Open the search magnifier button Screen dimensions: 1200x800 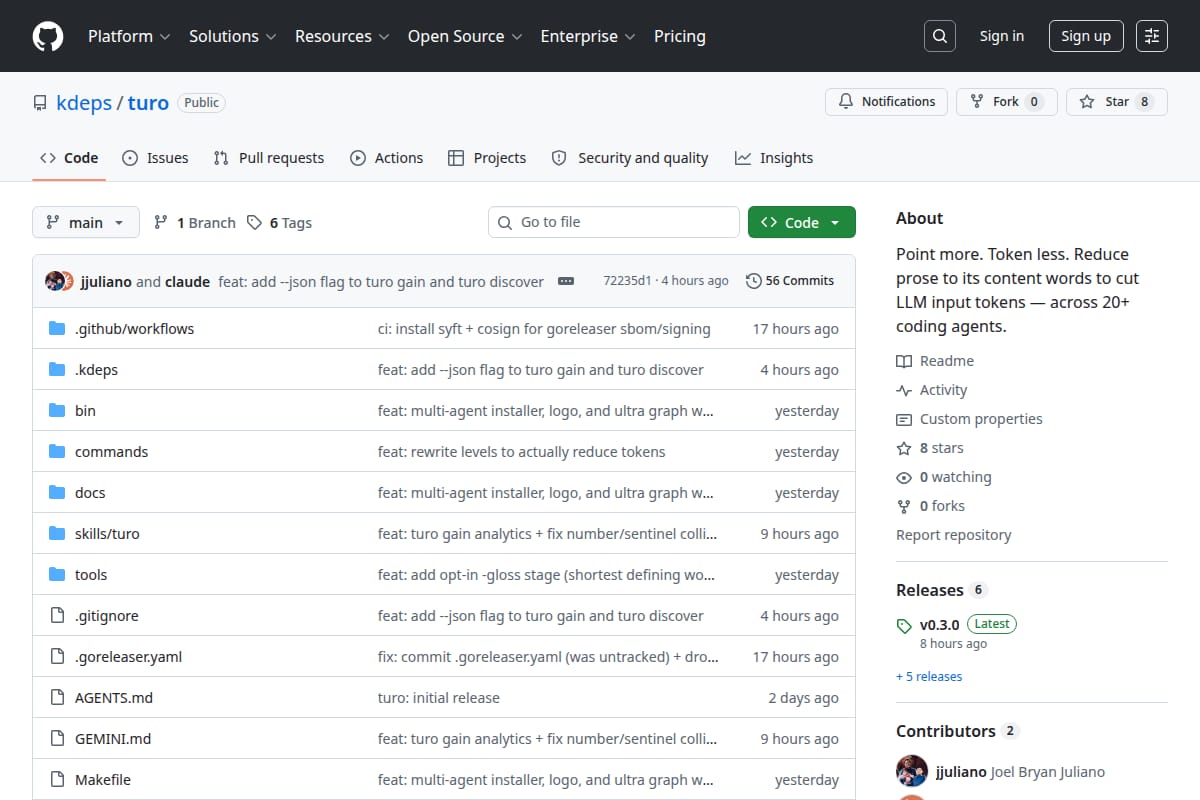click(939, 36)
